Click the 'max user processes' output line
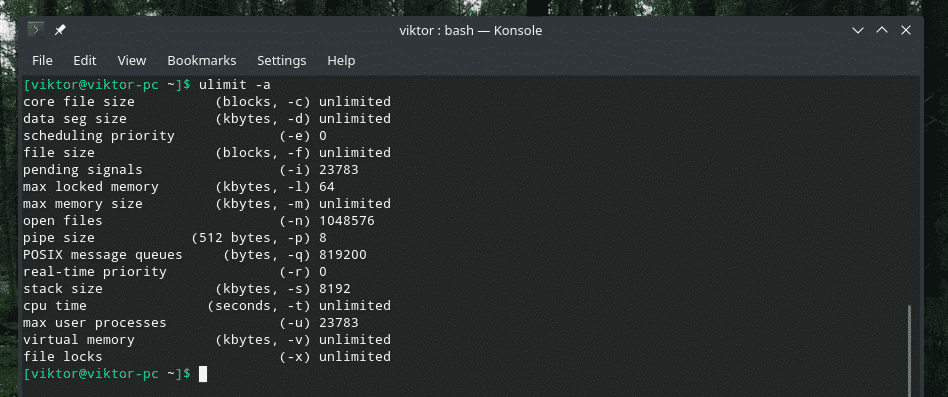 point(190,323)
